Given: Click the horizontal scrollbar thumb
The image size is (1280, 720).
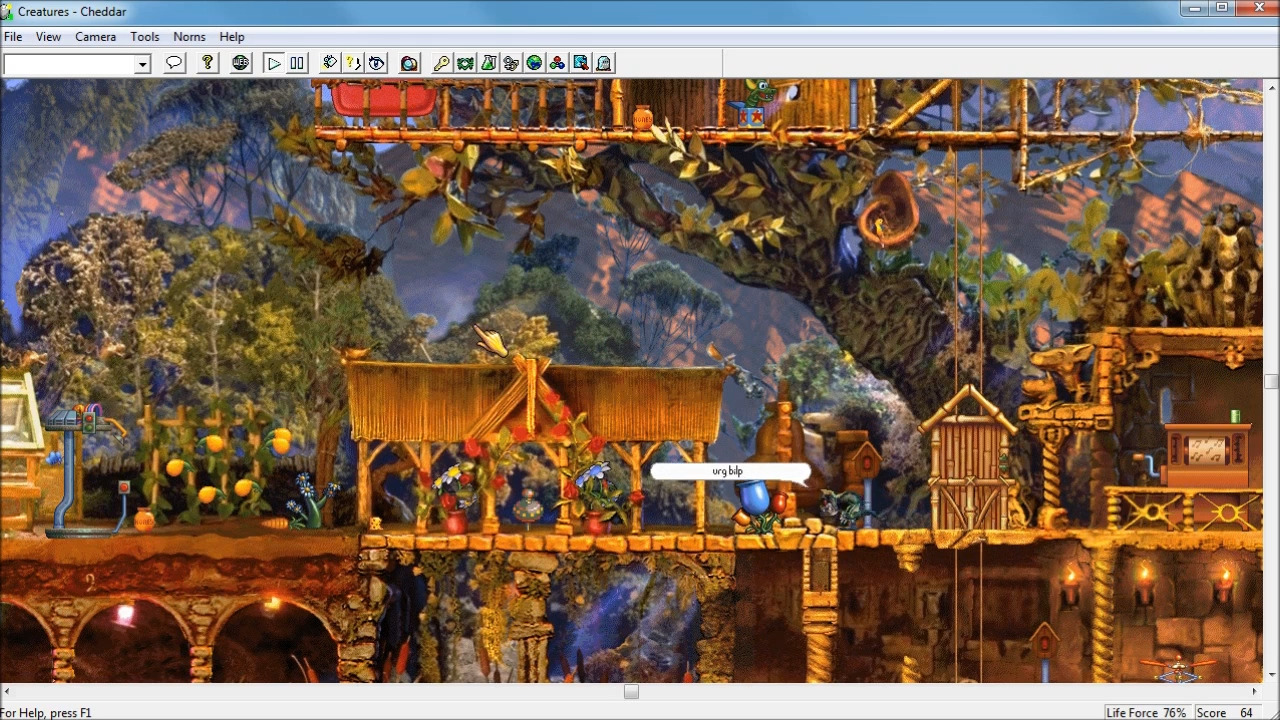Looking at the screenshot, I should click(631, 691).
